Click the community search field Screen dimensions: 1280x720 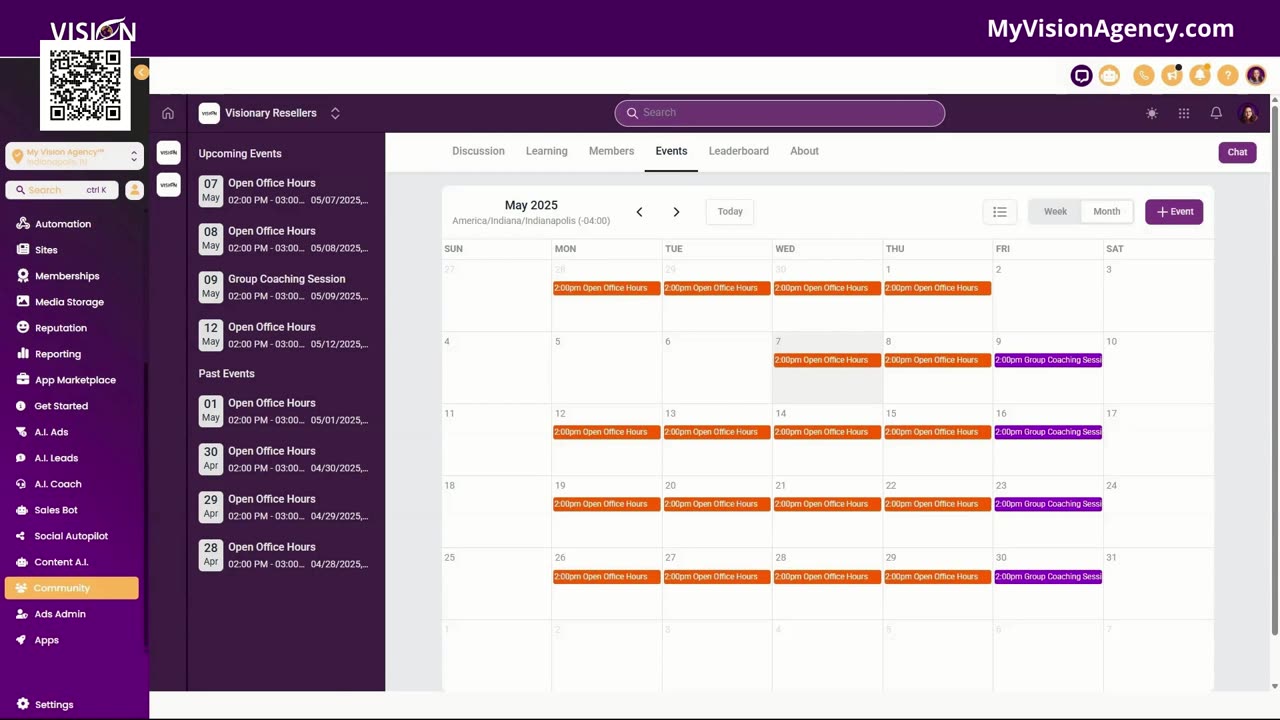tap(780, 113)
